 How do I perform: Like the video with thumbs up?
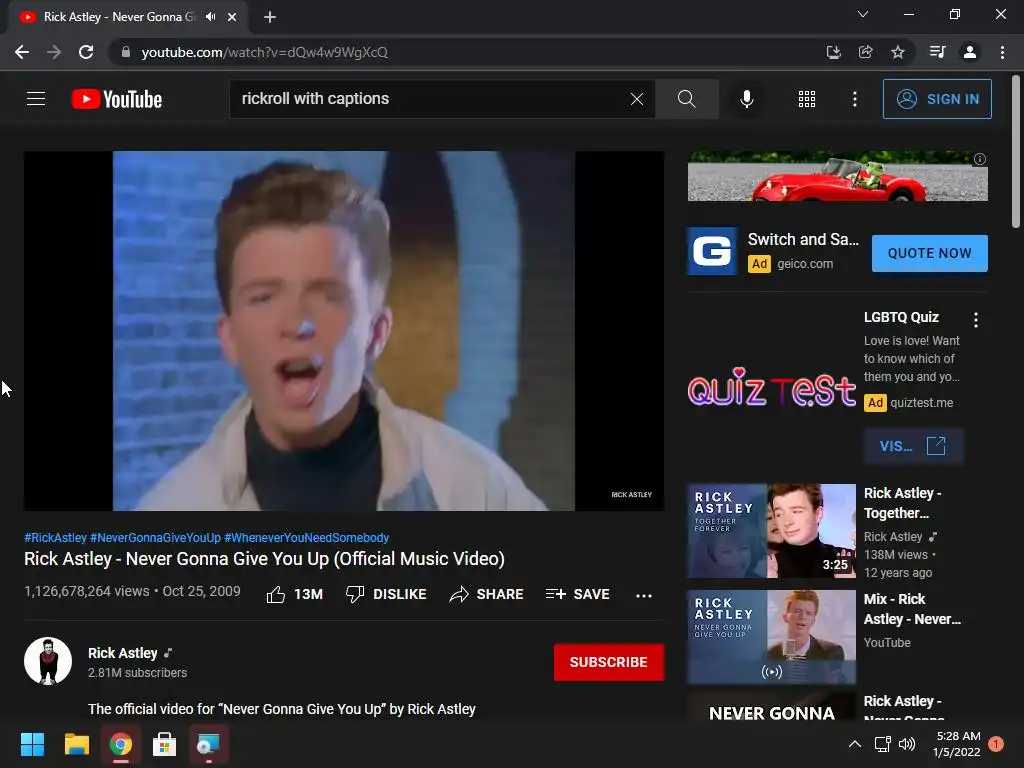click(x=295, y=594)
